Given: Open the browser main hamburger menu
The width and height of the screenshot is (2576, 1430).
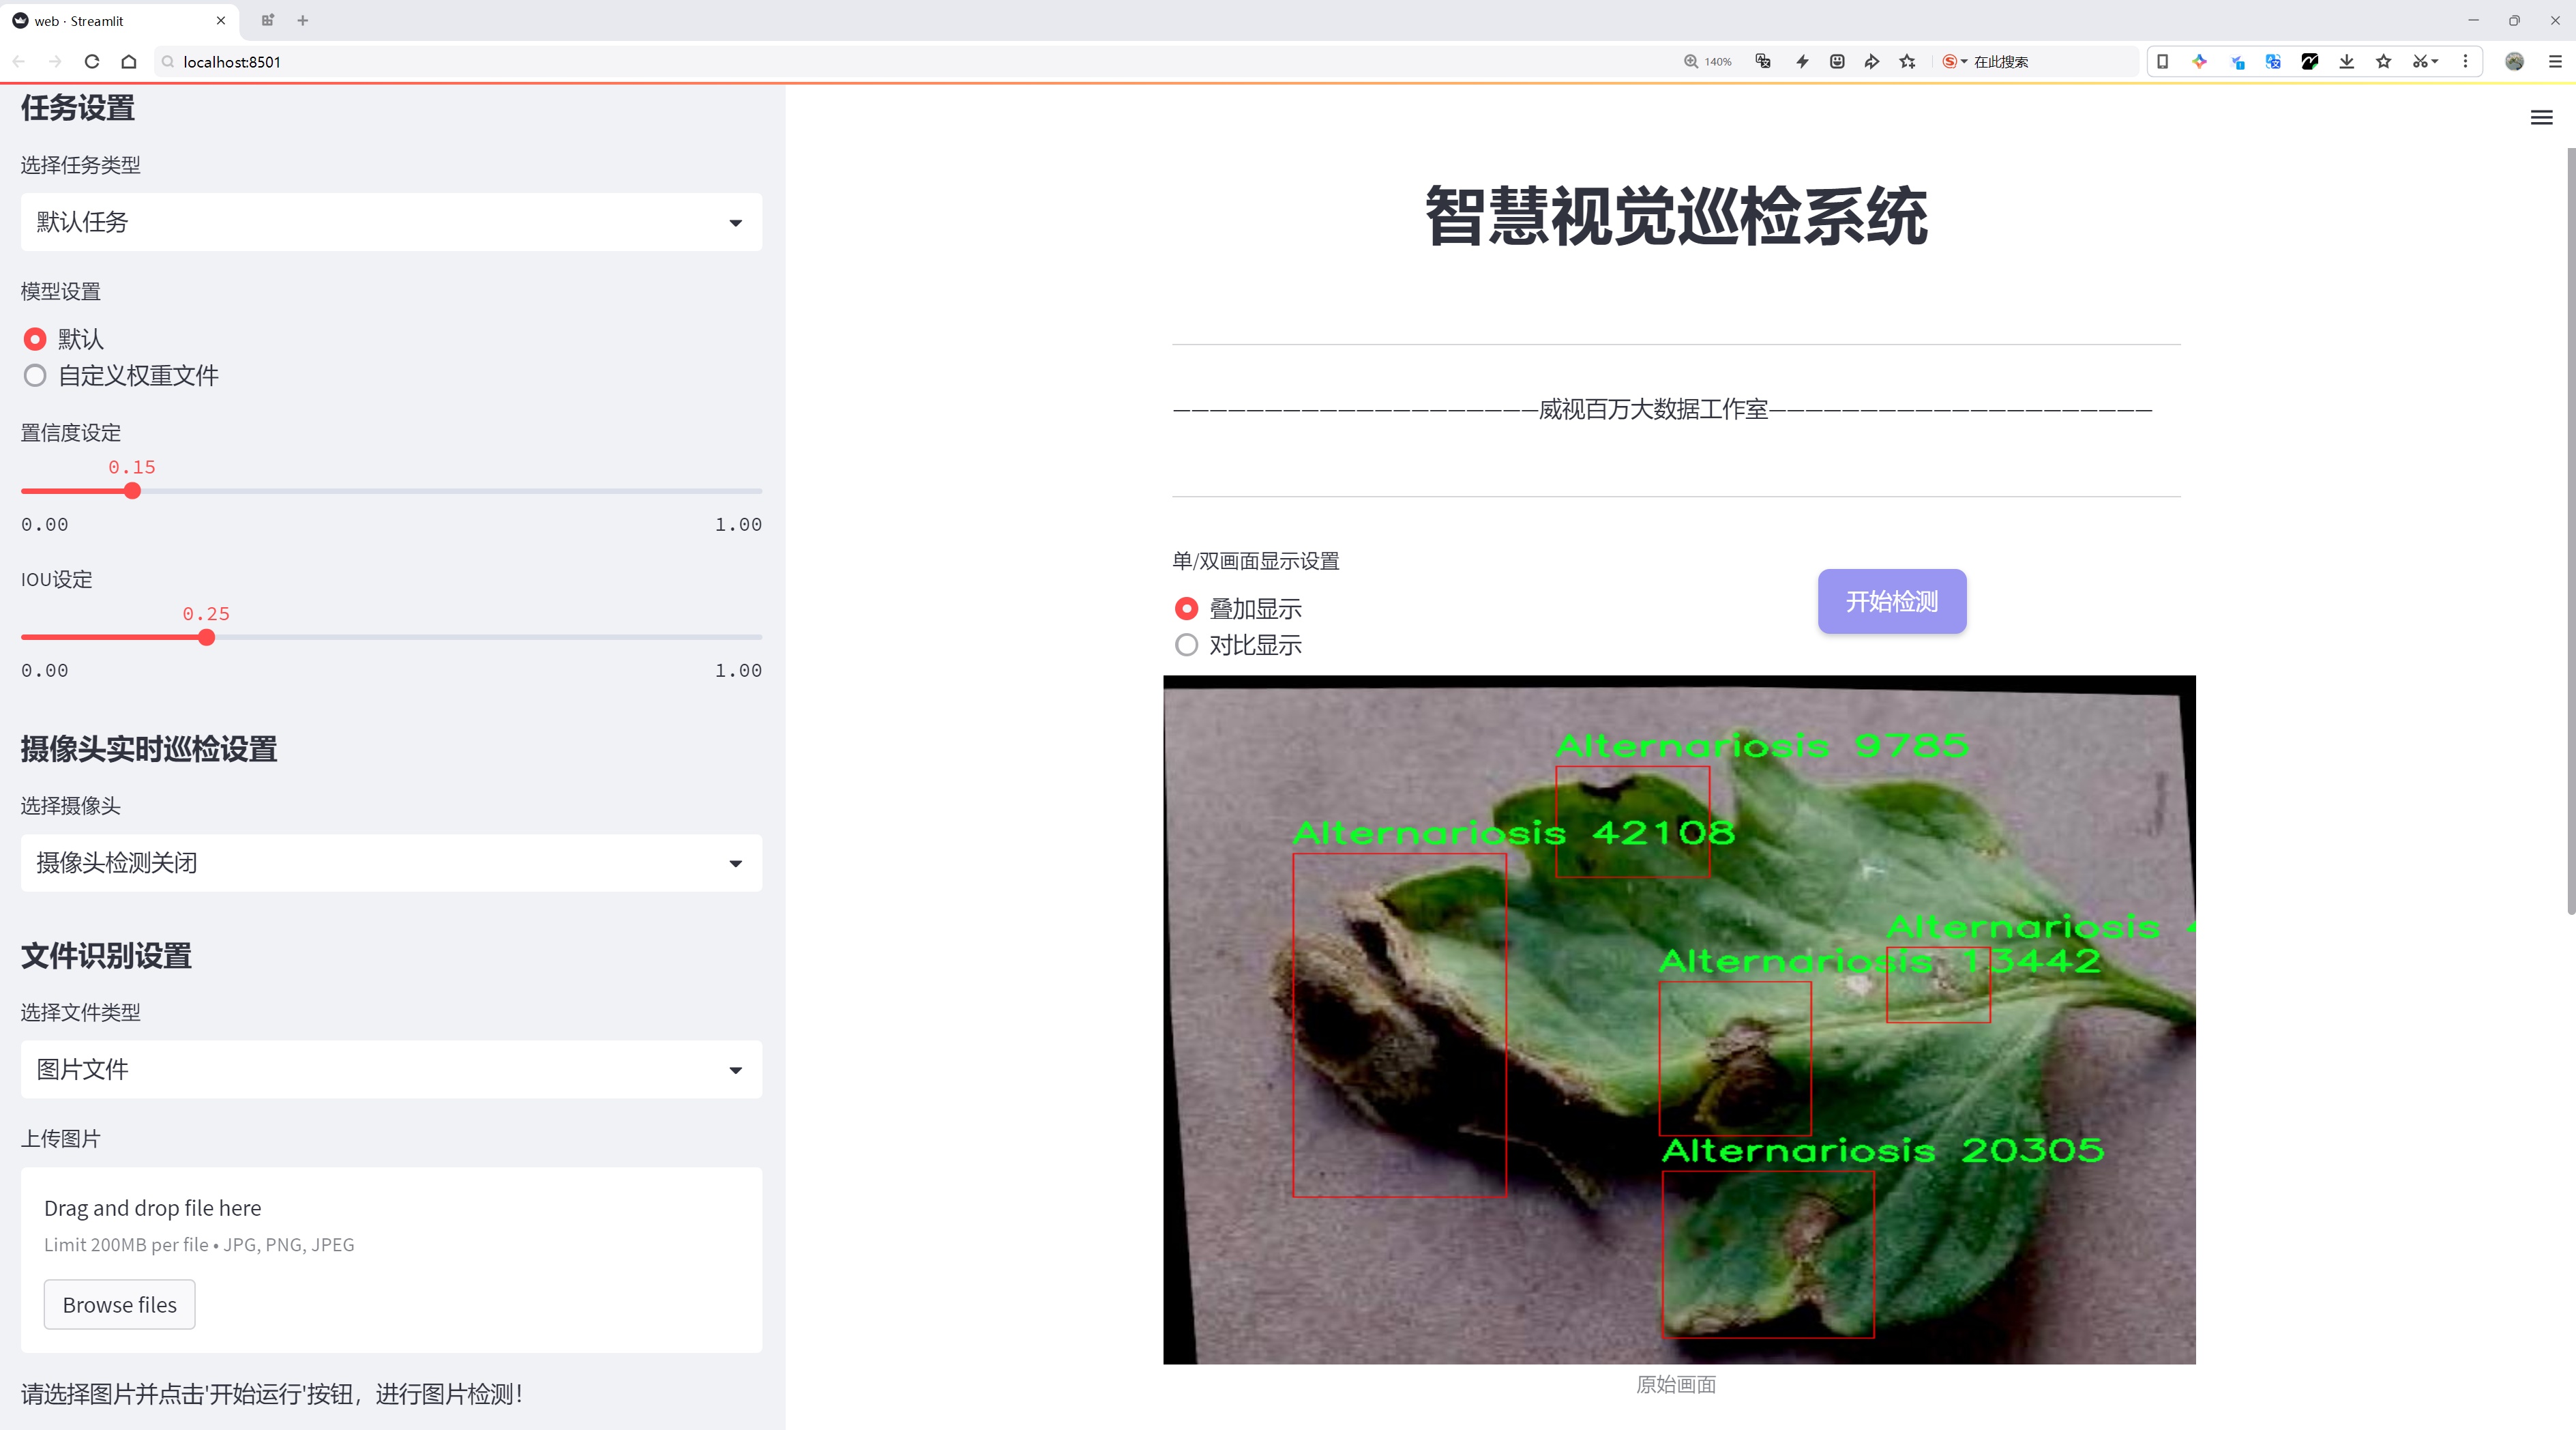Looking at the screenshot, I should pos(2555,62).
